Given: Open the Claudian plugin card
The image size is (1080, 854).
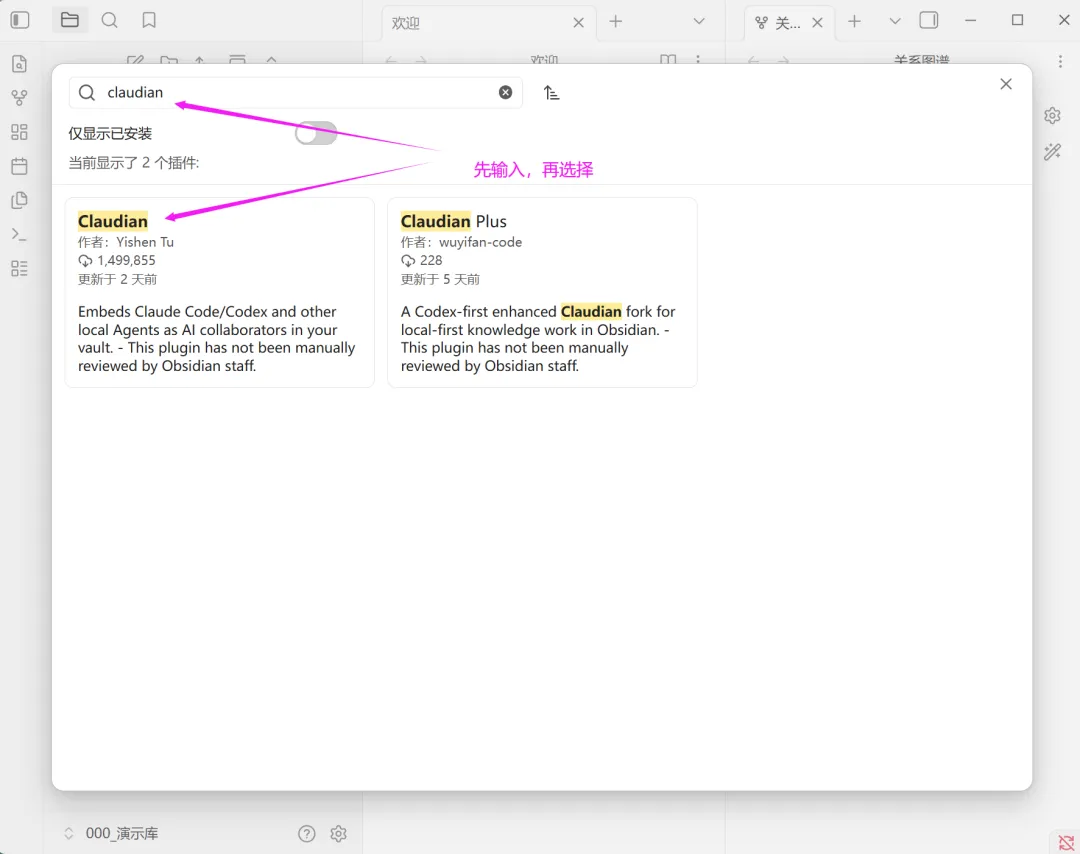Looking at the screenshot, I should pos(220,292).
